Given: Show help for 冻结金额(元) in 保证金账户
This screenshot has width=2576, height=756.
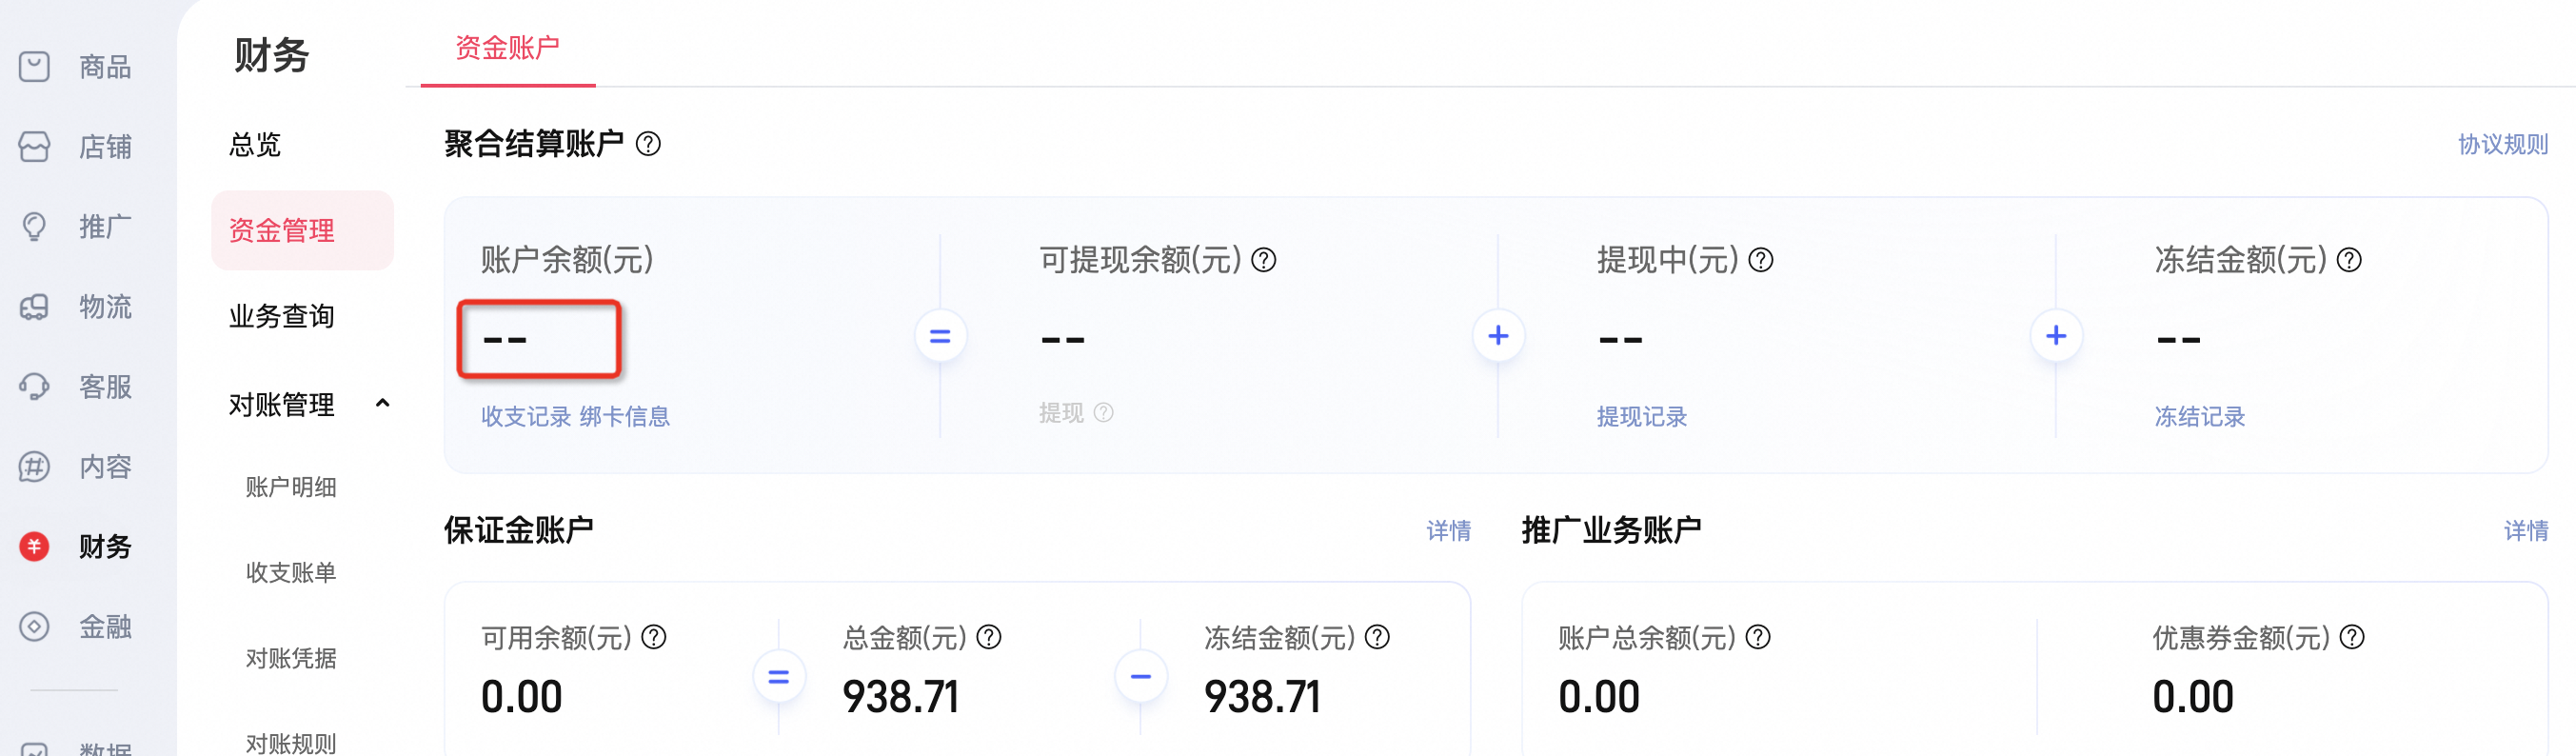Looking at the screenshot, I should pyautogui.click(x=1377, y=637).
